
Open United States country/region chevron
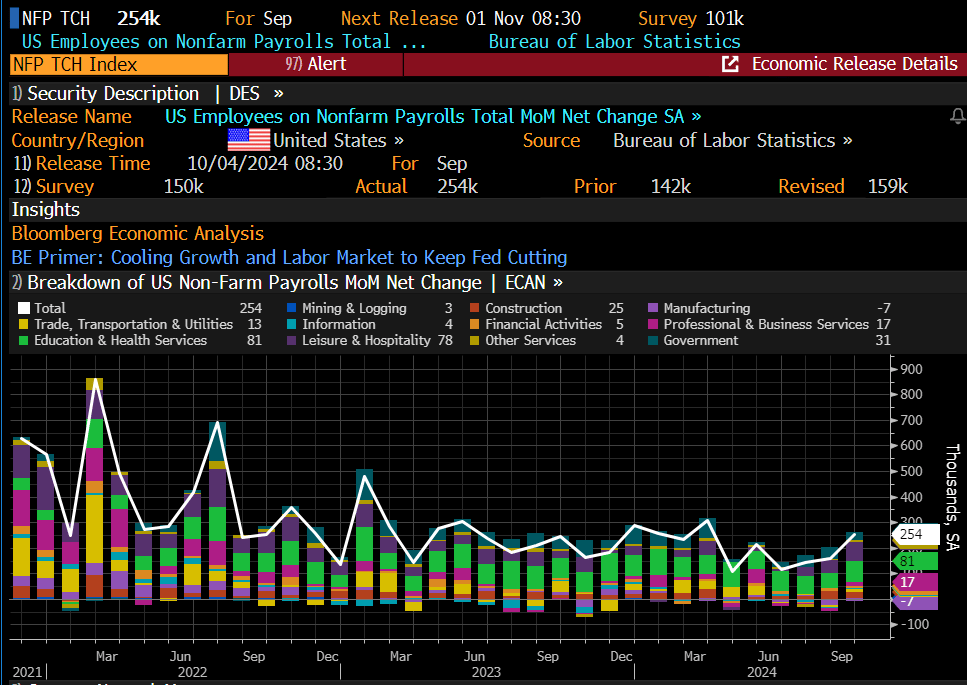(398, 141)
